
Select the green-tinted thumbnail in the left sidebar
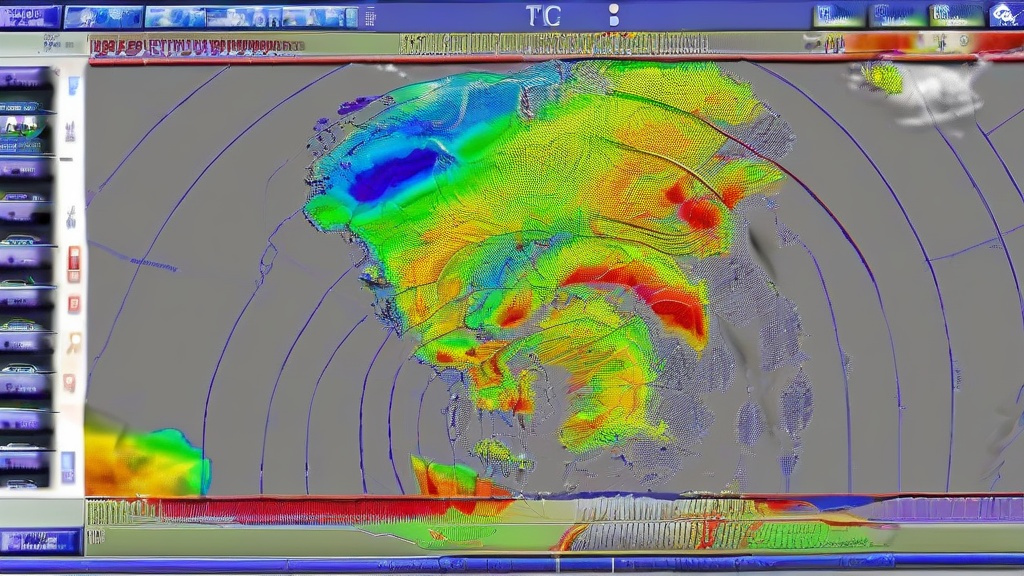click(x=25, y=126)
